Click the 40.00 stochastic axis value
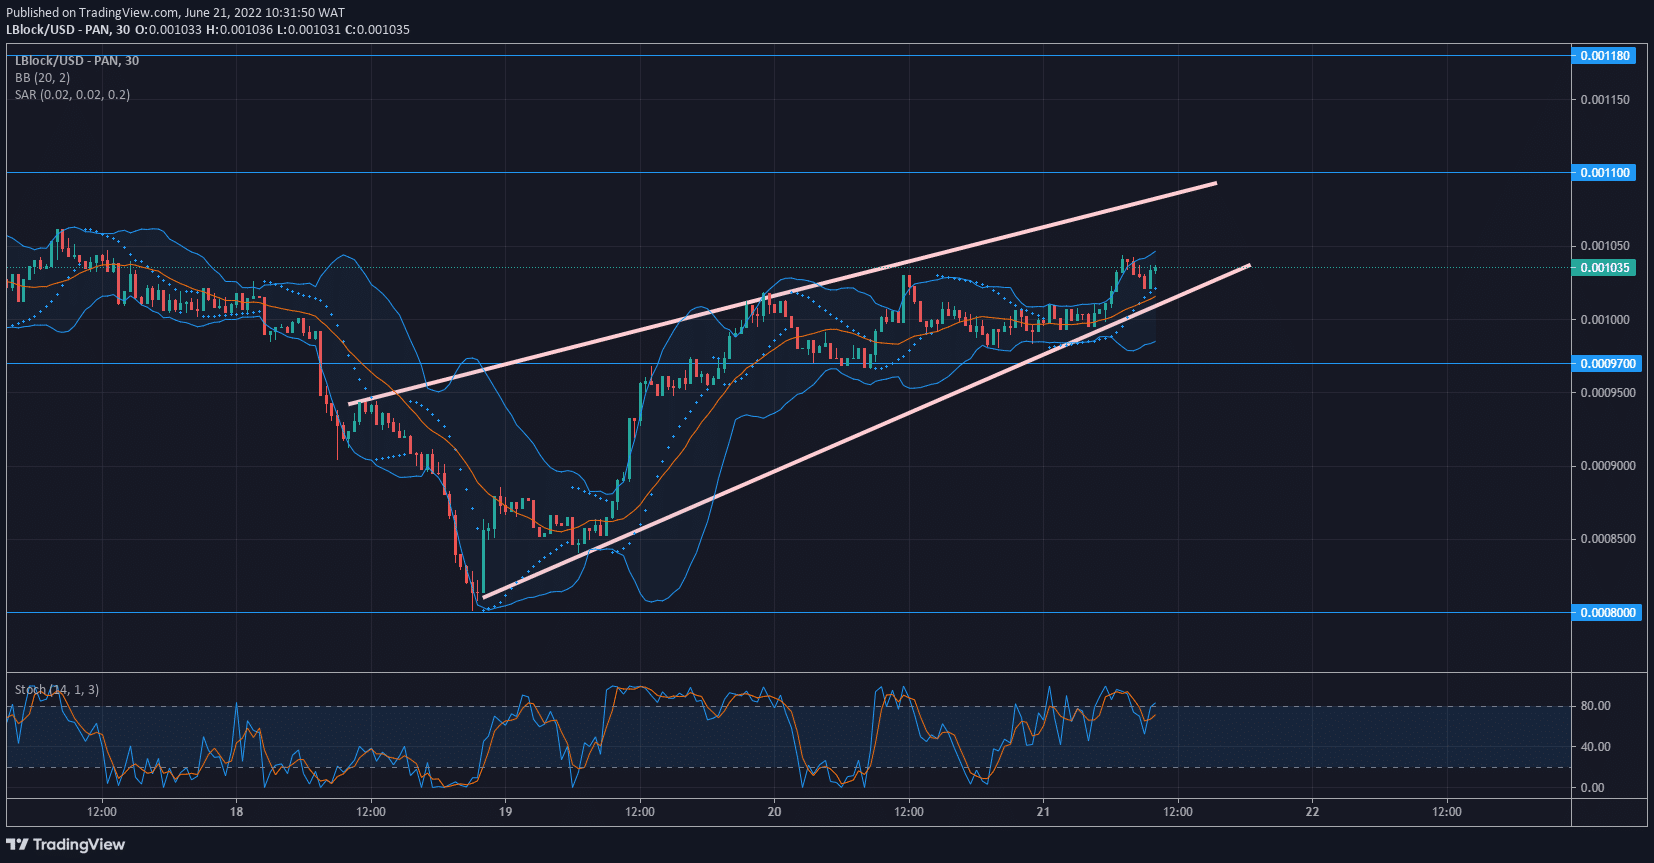 pos(1595,747)
